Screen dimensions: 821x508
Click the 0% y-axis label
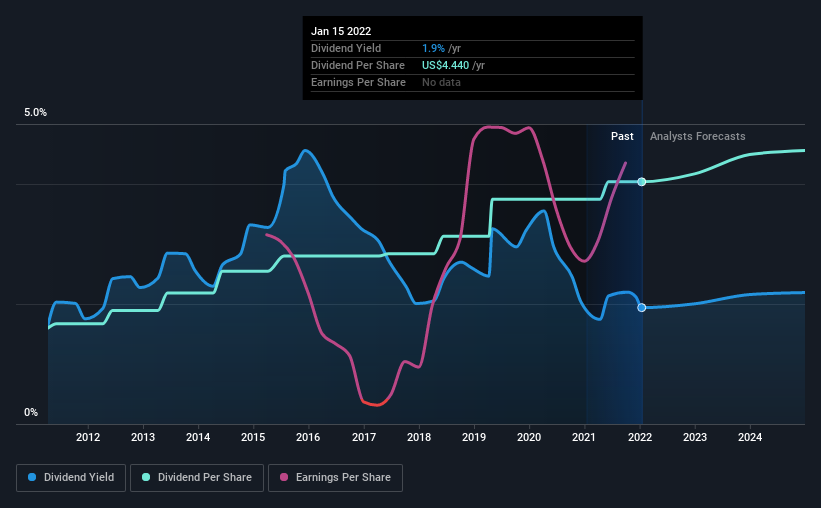coord(31,413)
